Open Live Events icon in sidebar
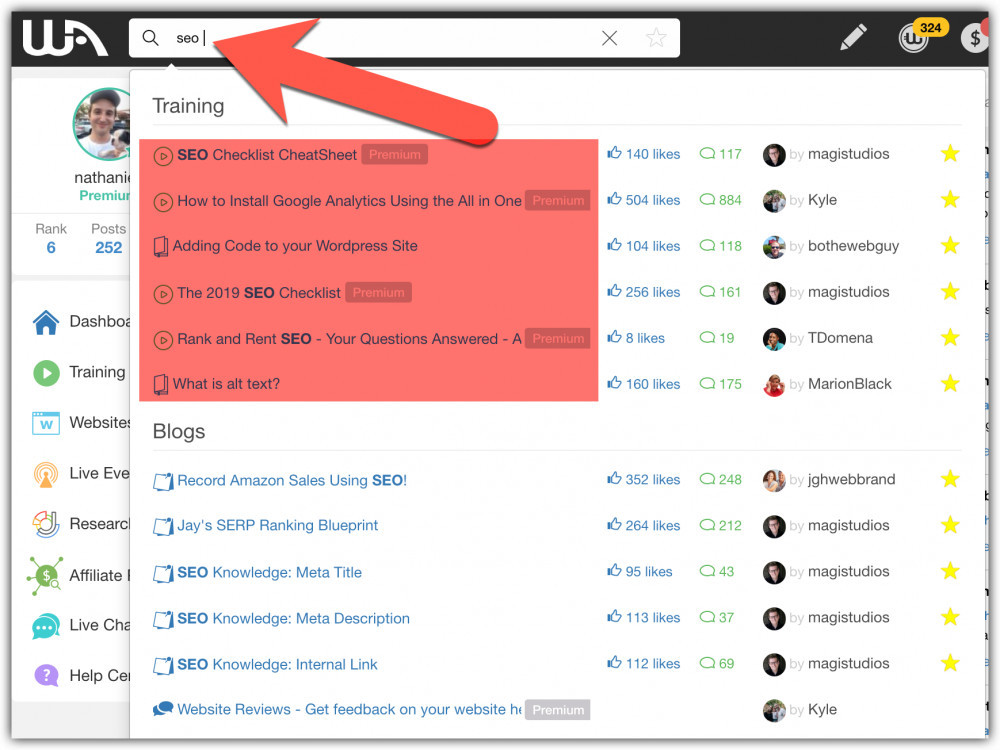Screen dimensions: 1000x750 click(46, 474)
